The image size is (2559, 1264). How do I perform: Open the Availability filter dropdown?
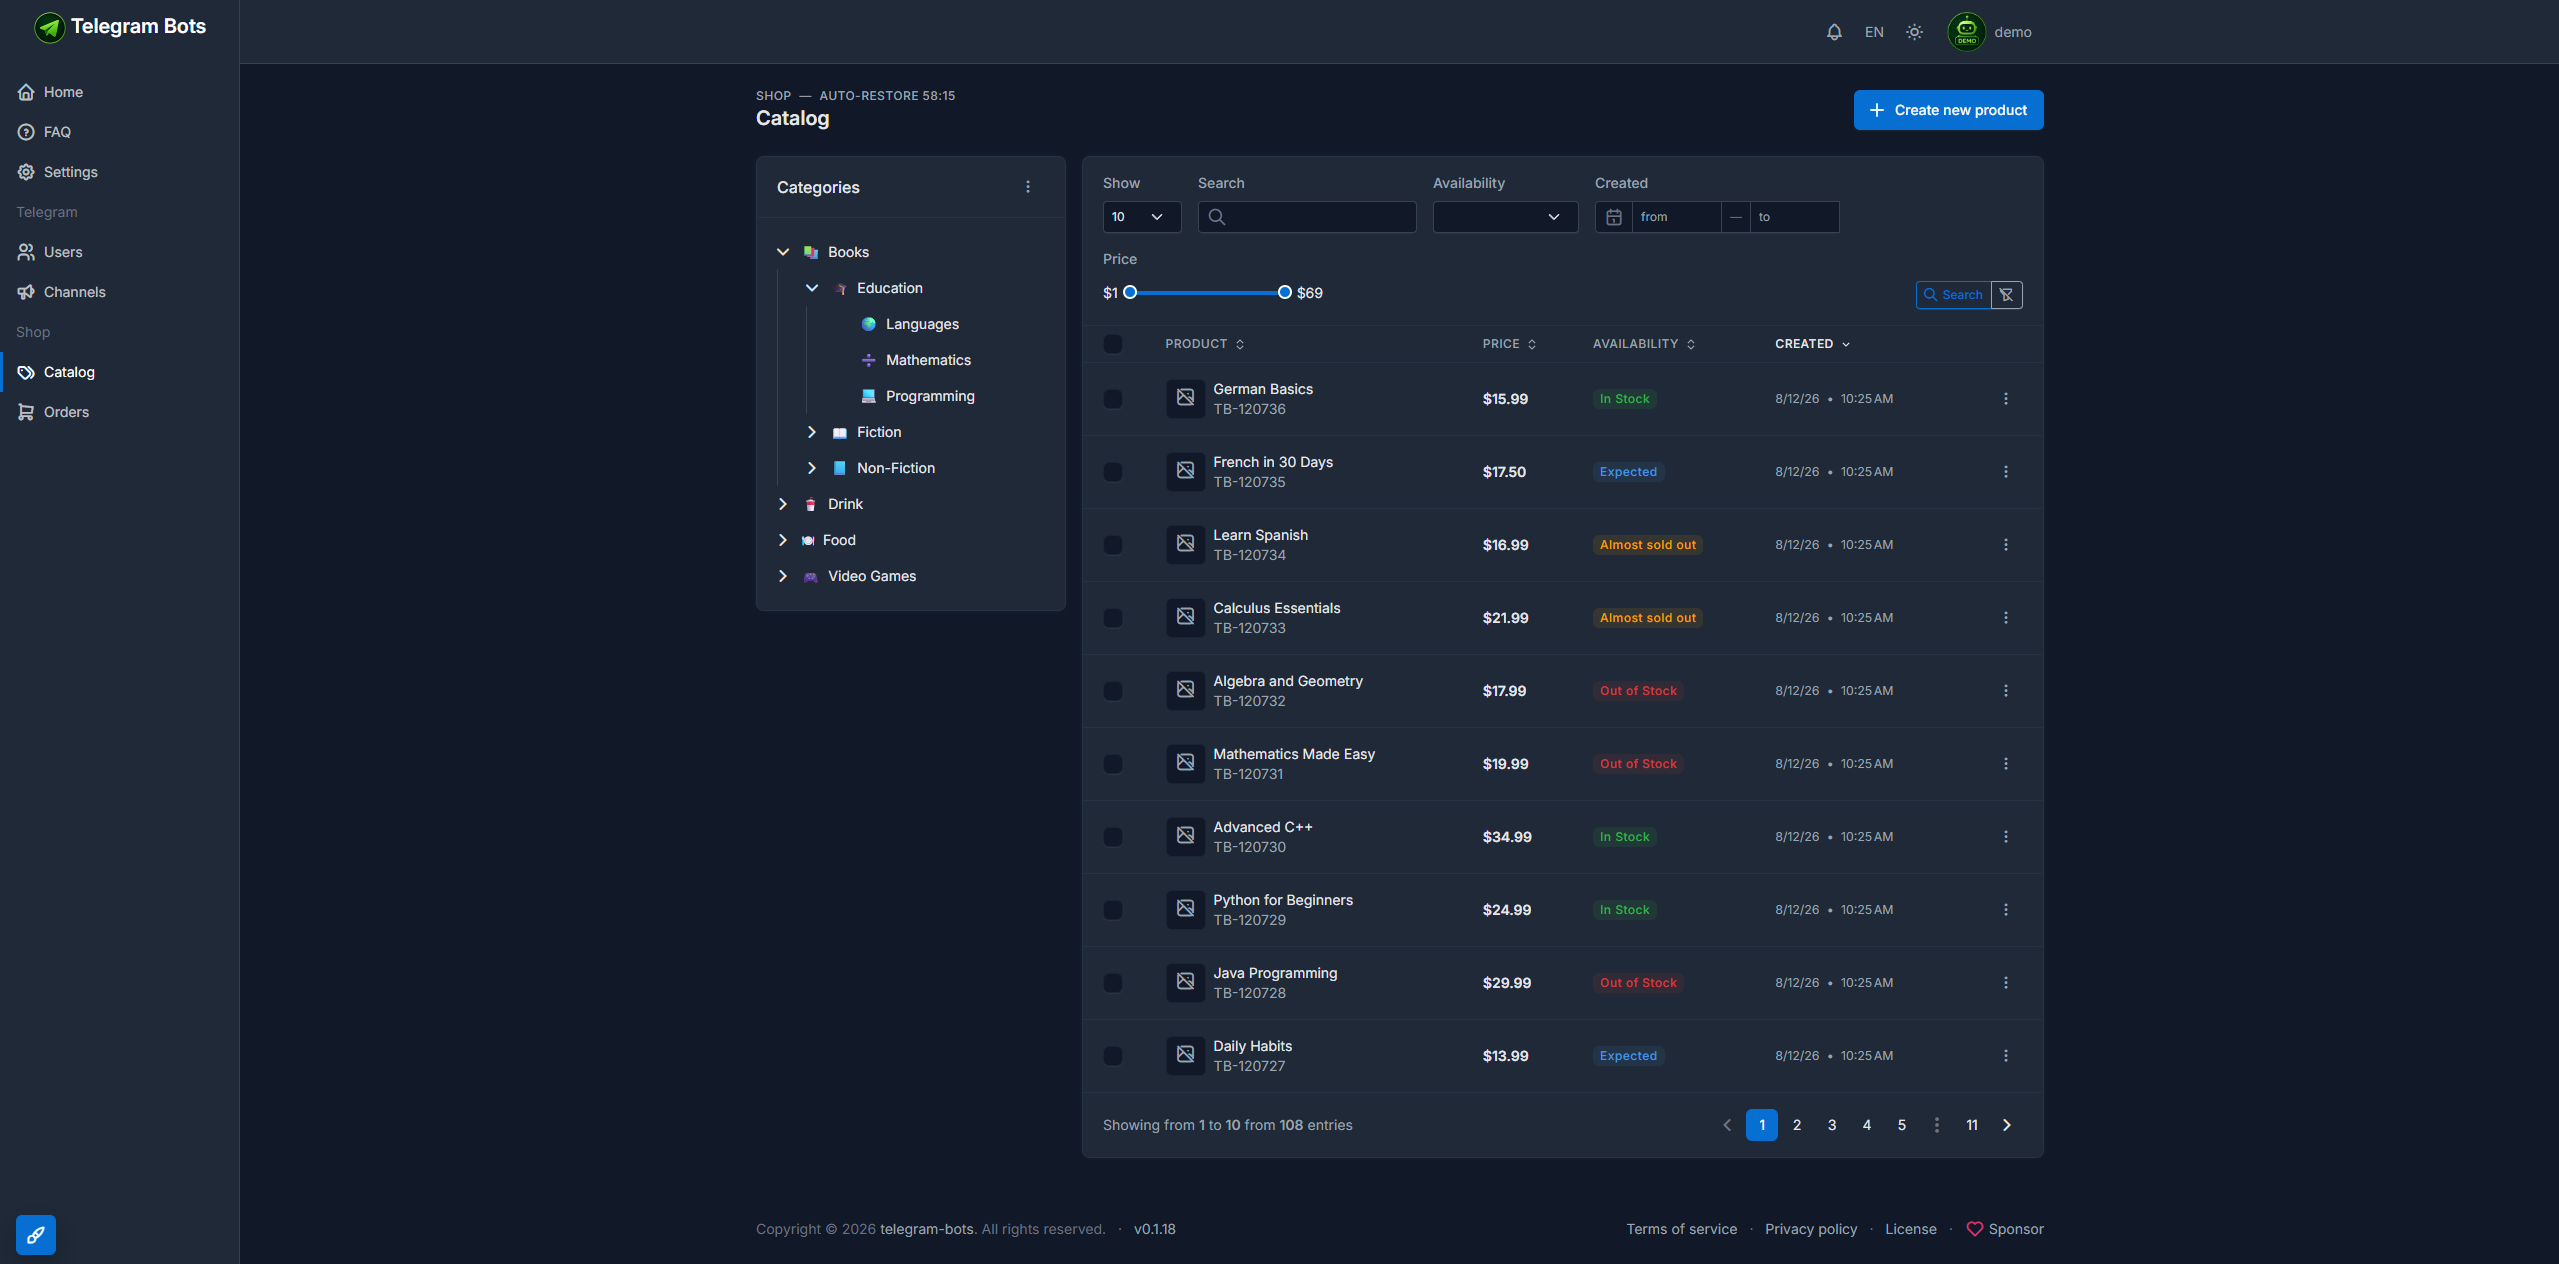[x=1505, y=217]
